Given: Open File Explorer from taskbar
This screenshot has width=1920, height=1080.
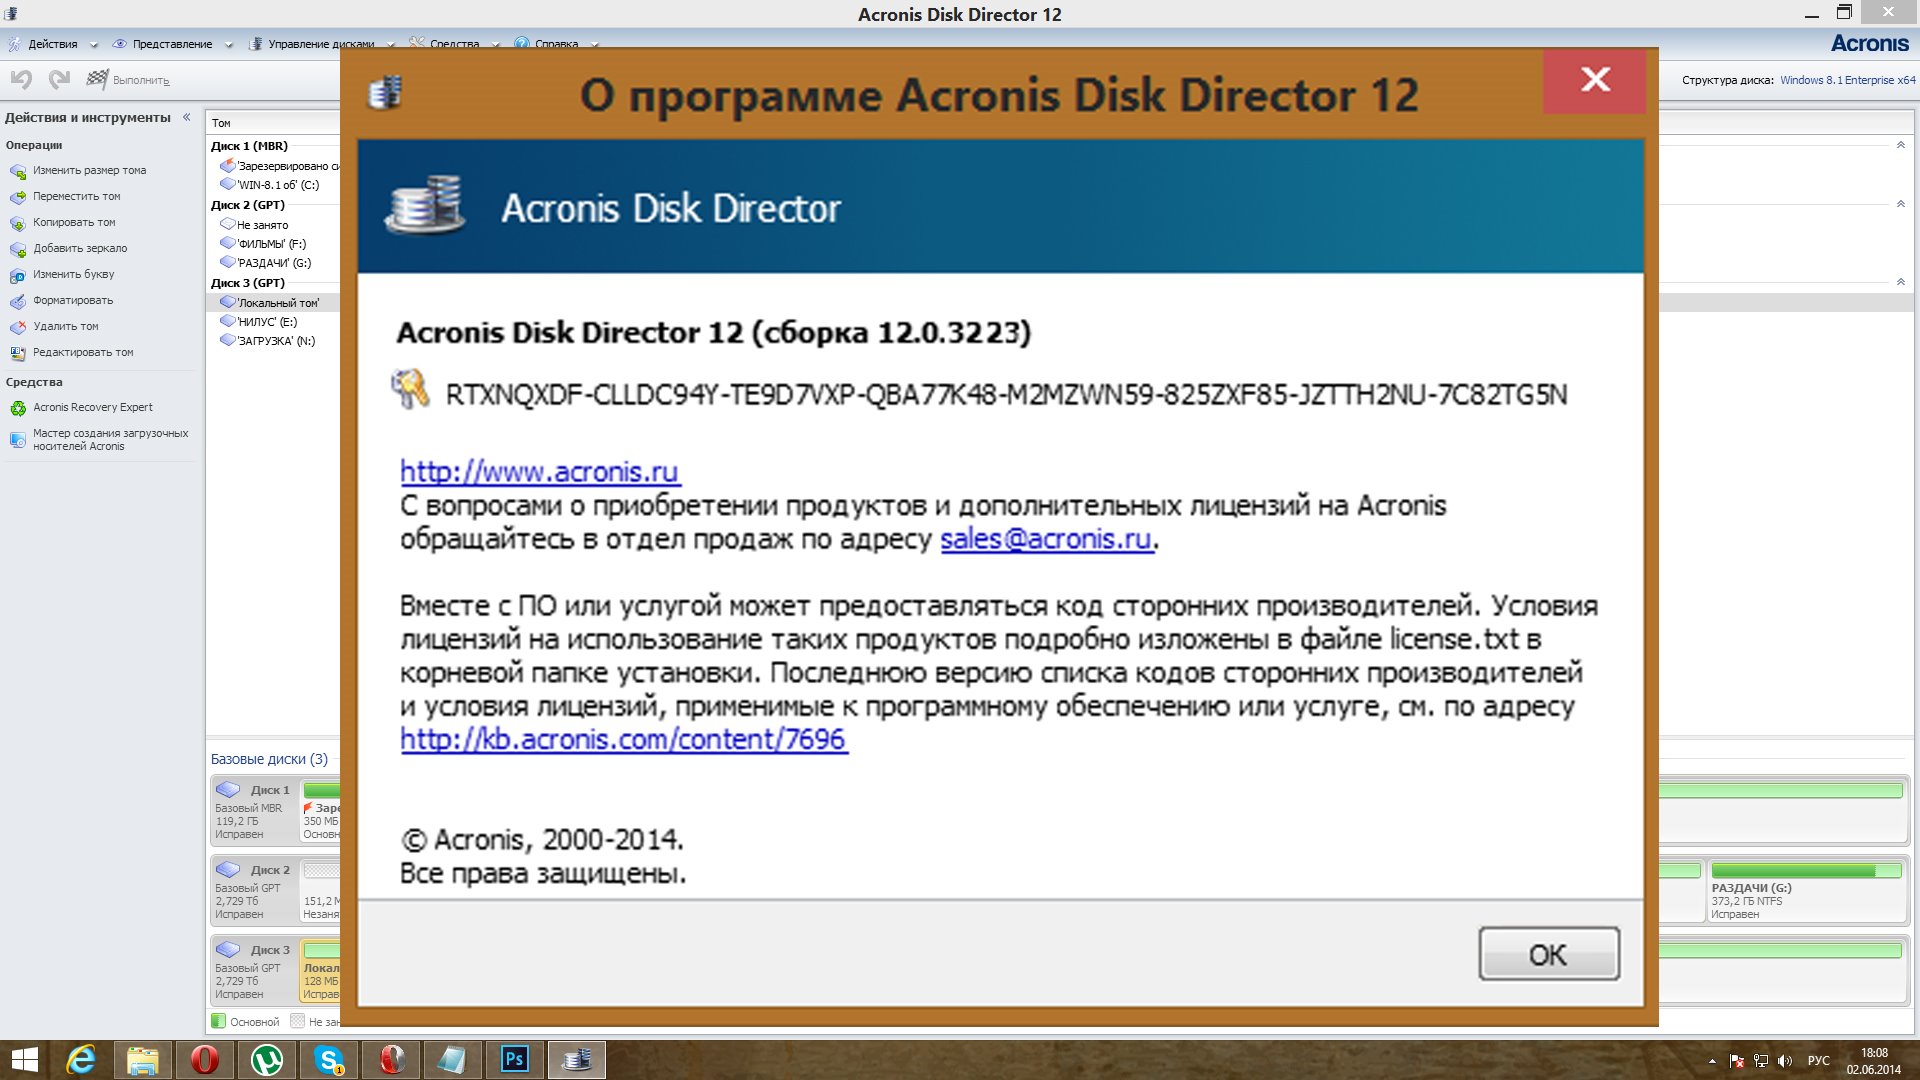Looking at the screenshot, I should click(142, 1059).
